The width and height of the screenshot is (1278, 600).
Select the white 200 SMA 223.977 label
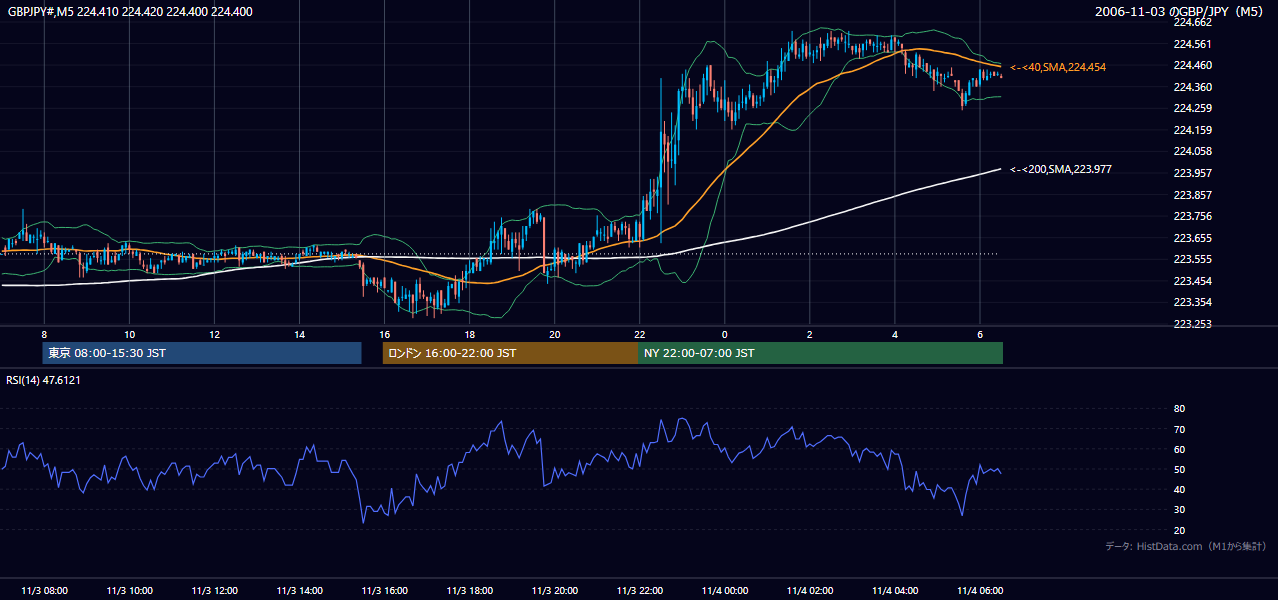pos(1061,169)
